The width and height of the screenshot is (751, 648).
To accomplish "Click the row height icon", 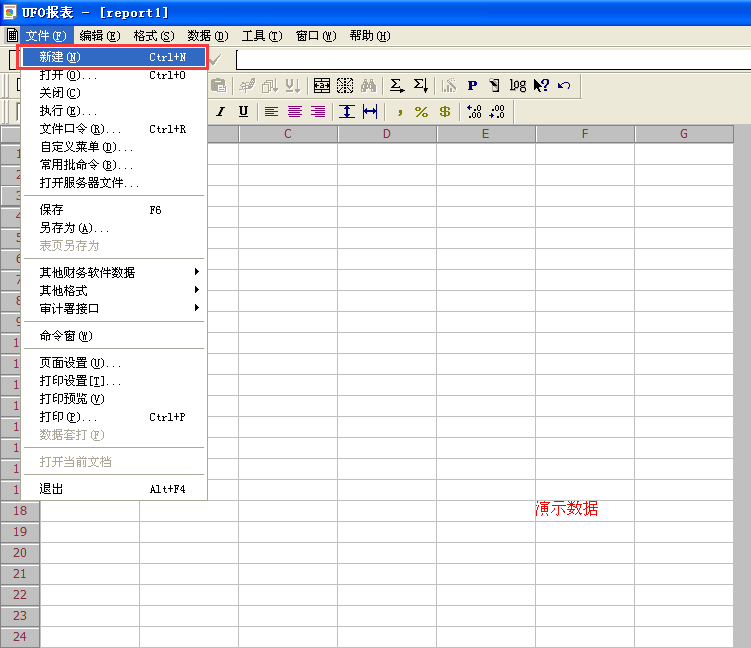I will (x=347, y=112).
